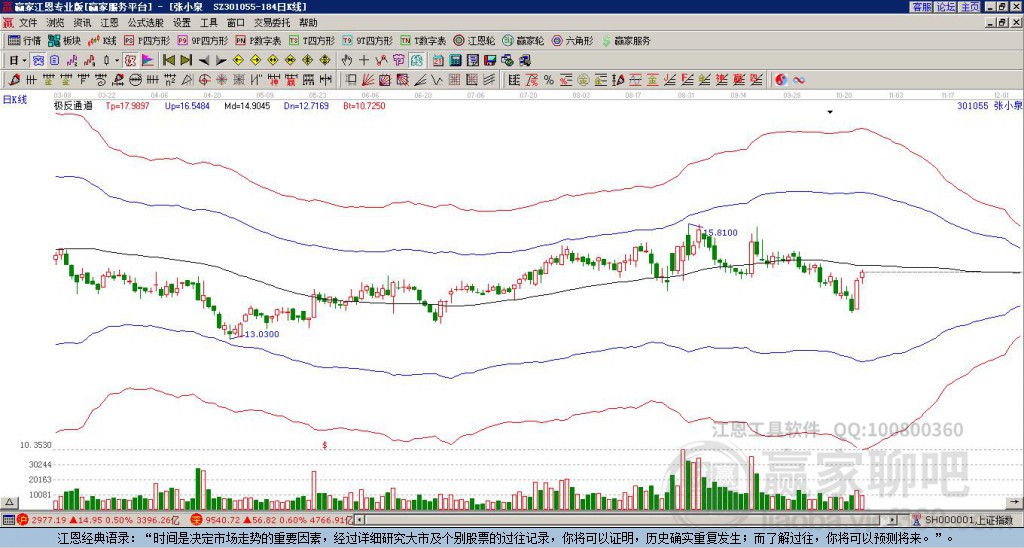Open the T四方形 time square

click(x=312, y=40)
